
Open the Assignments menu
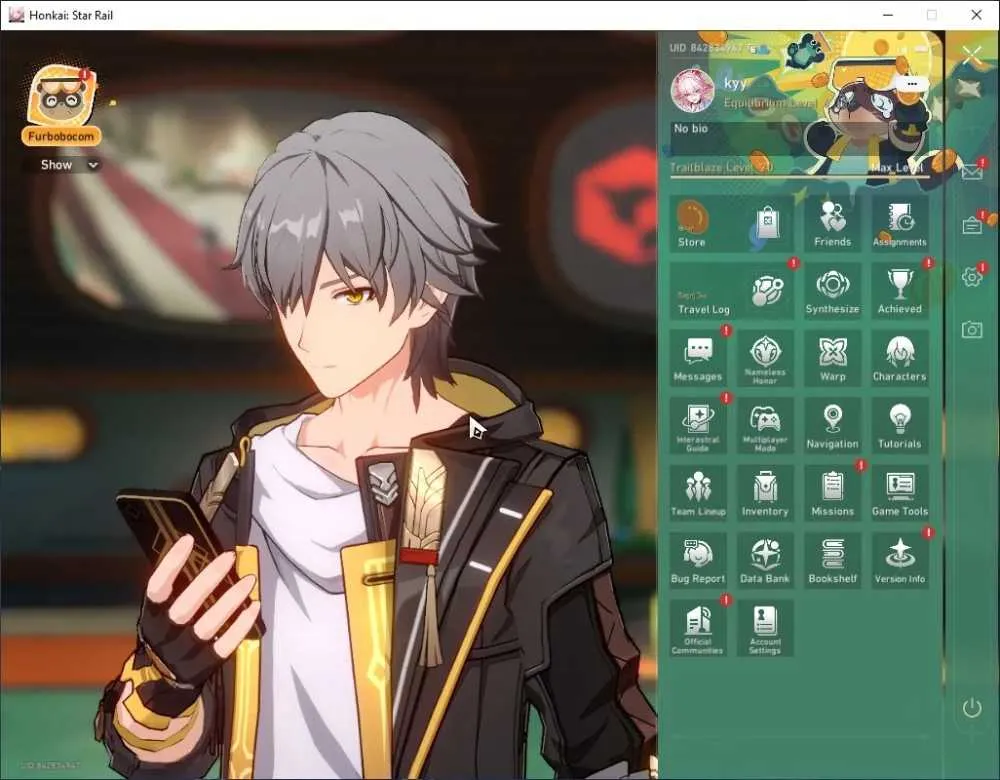tap(899, 223)
